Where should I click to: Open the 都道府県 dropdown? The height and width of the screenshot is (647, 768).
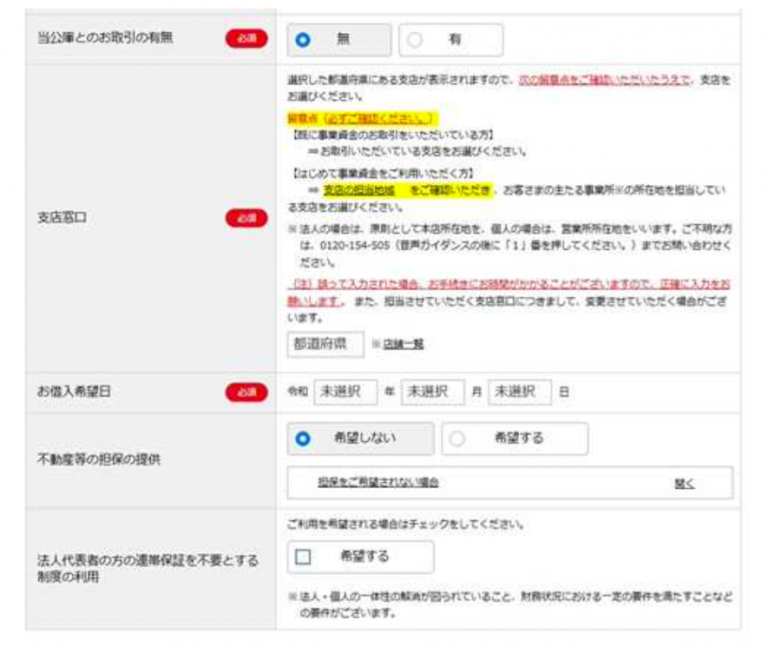click(x=320, y=343)
